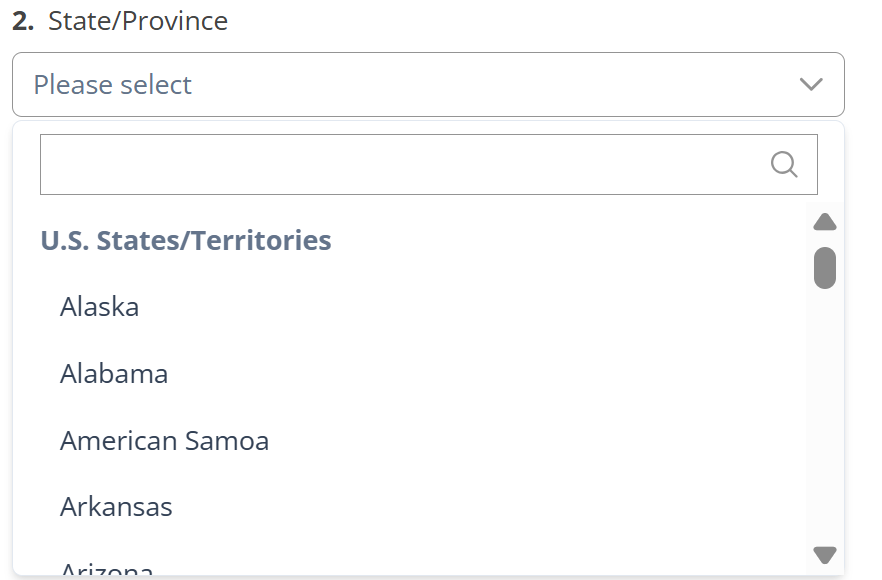This screenshot has height=580, width=882.
Task: Click the scrollbar track below the thumb
Action: coord(825,416)
